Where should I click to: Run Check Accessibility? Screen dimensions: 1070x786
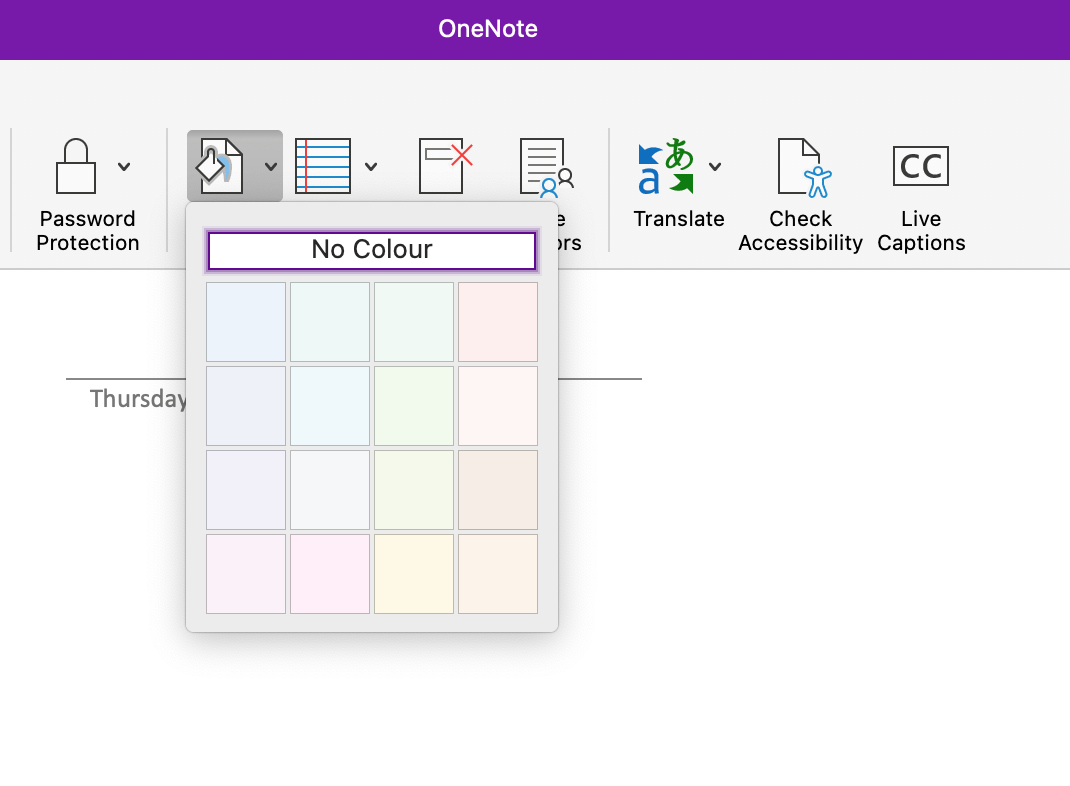point(800,167)
